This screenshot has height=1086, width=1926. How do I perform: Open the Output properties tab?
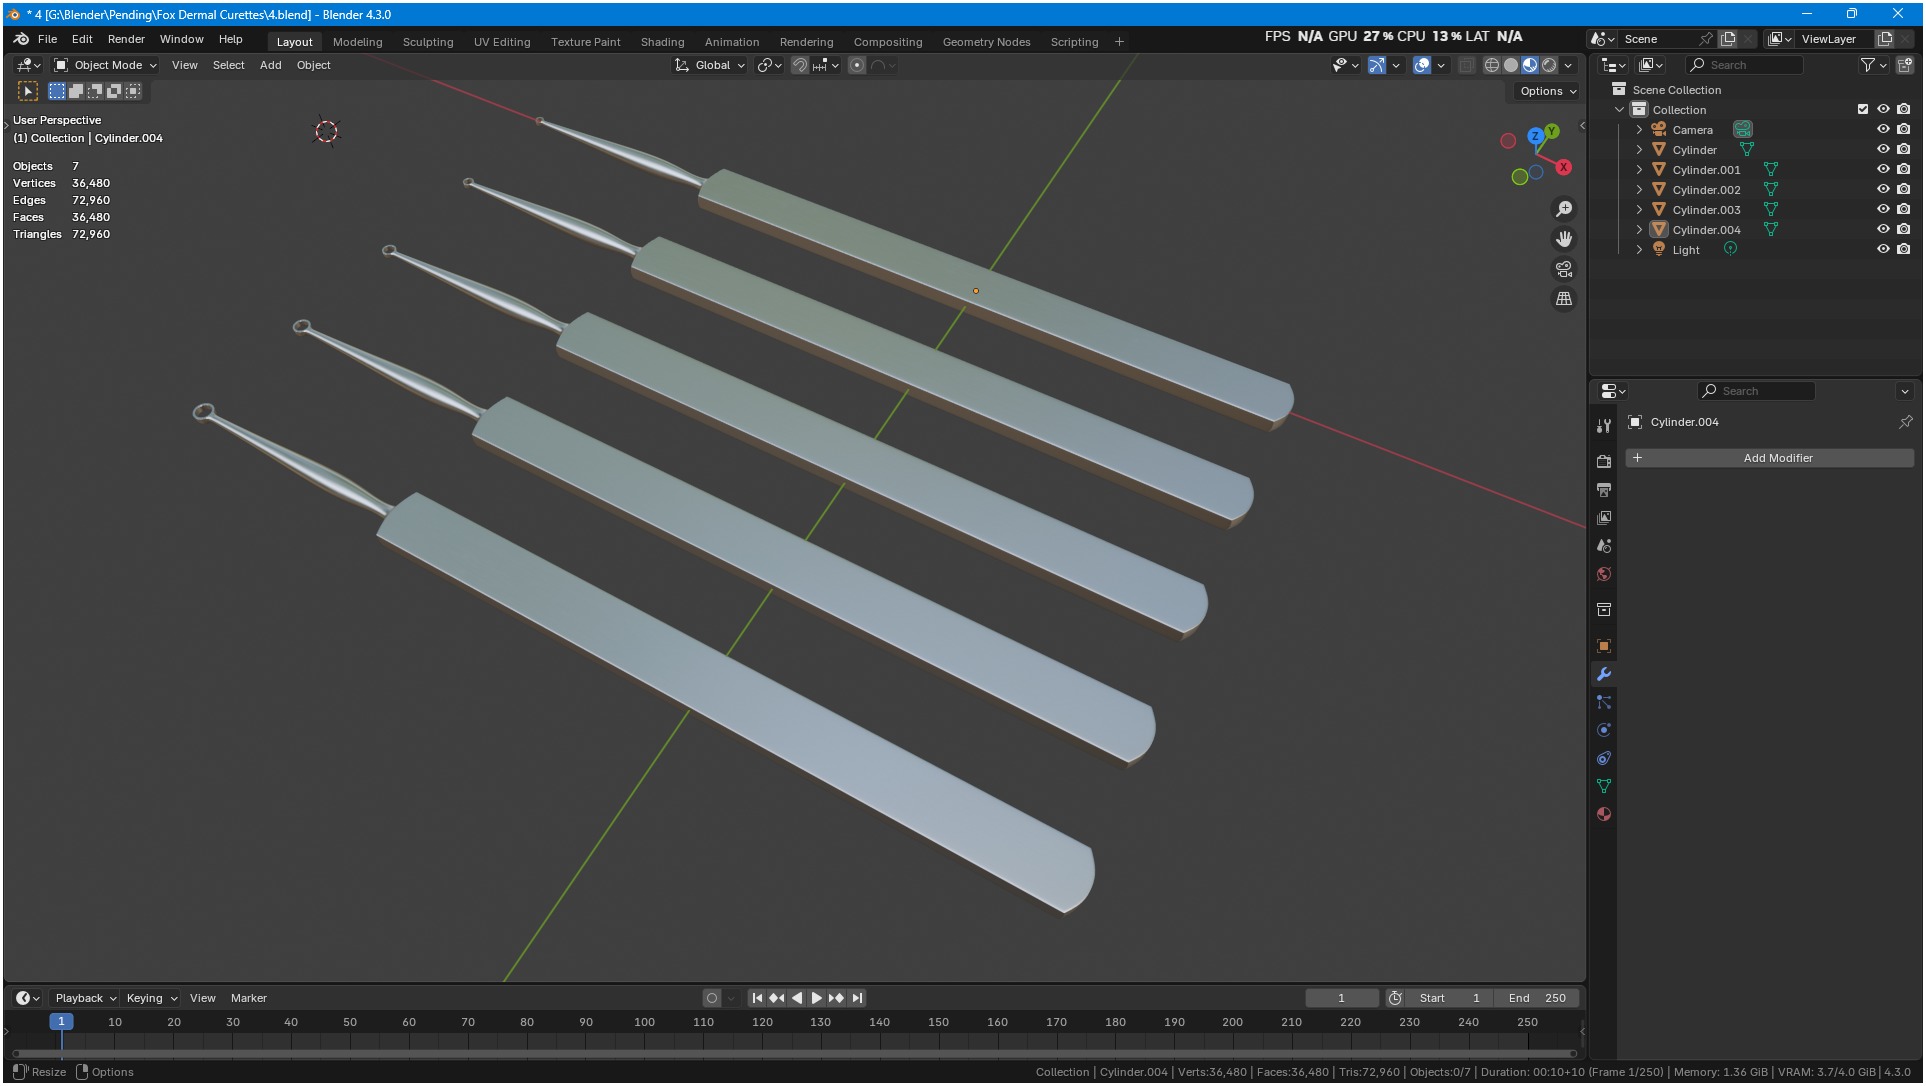pos(1604,490)
